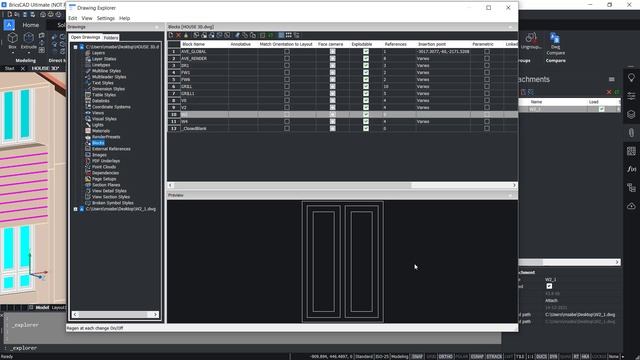Click the red detach X in Attachments panel
The height and width of the screenshot is (360, 640).
coord(609,92)
